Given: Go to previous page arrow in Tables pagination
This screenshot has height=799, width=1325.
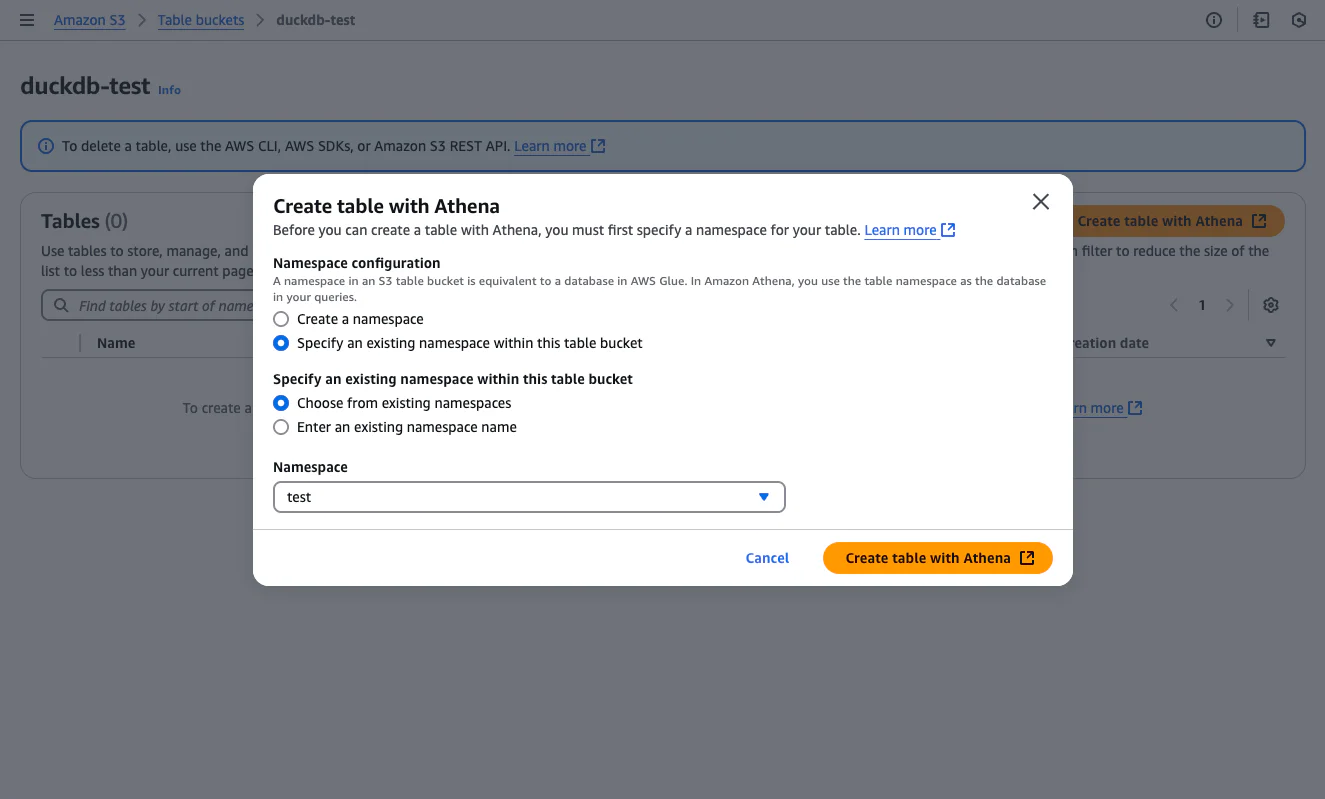Looking at the screenshot, I should 1174,305.
